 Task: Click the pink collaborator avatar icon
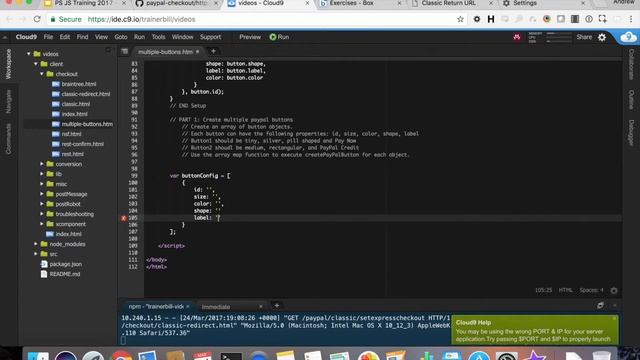[517, 37]
